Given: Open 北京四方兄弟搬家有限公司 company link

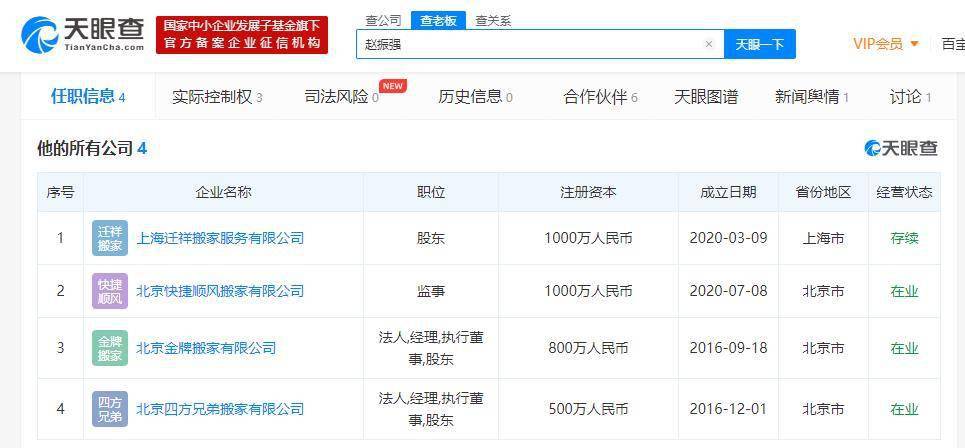Looking at the screenshot, I should [220, 409].
